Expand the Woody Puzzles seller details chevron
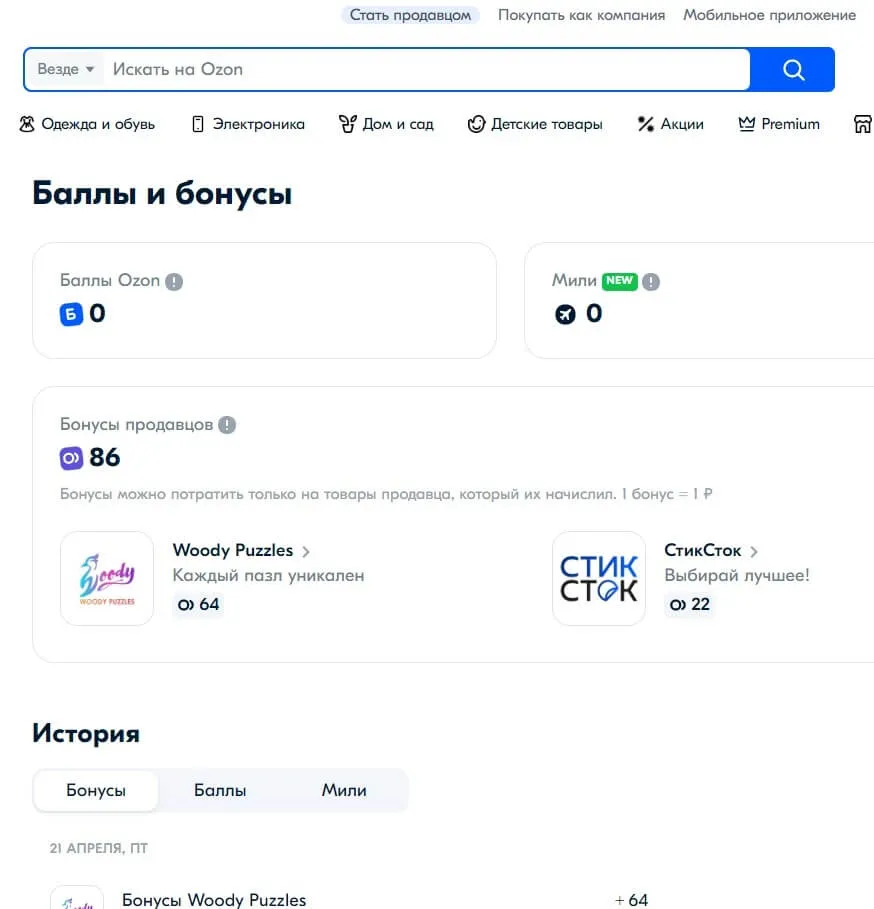The width and height of the screenshot is (874, 909). coord(306,550)
